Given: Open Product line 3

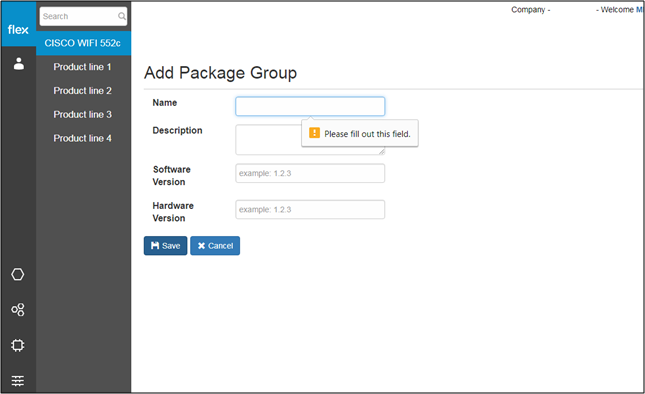Looking at the screenshot, I should [82, 115].
